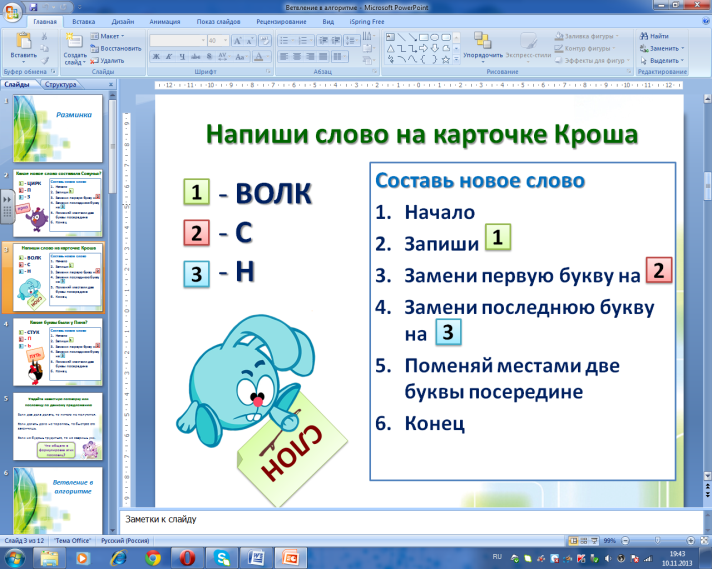The width and height of the screenshot is (712, 569).
Task: Open the Анимация ribbon tab
Action: 164,21
